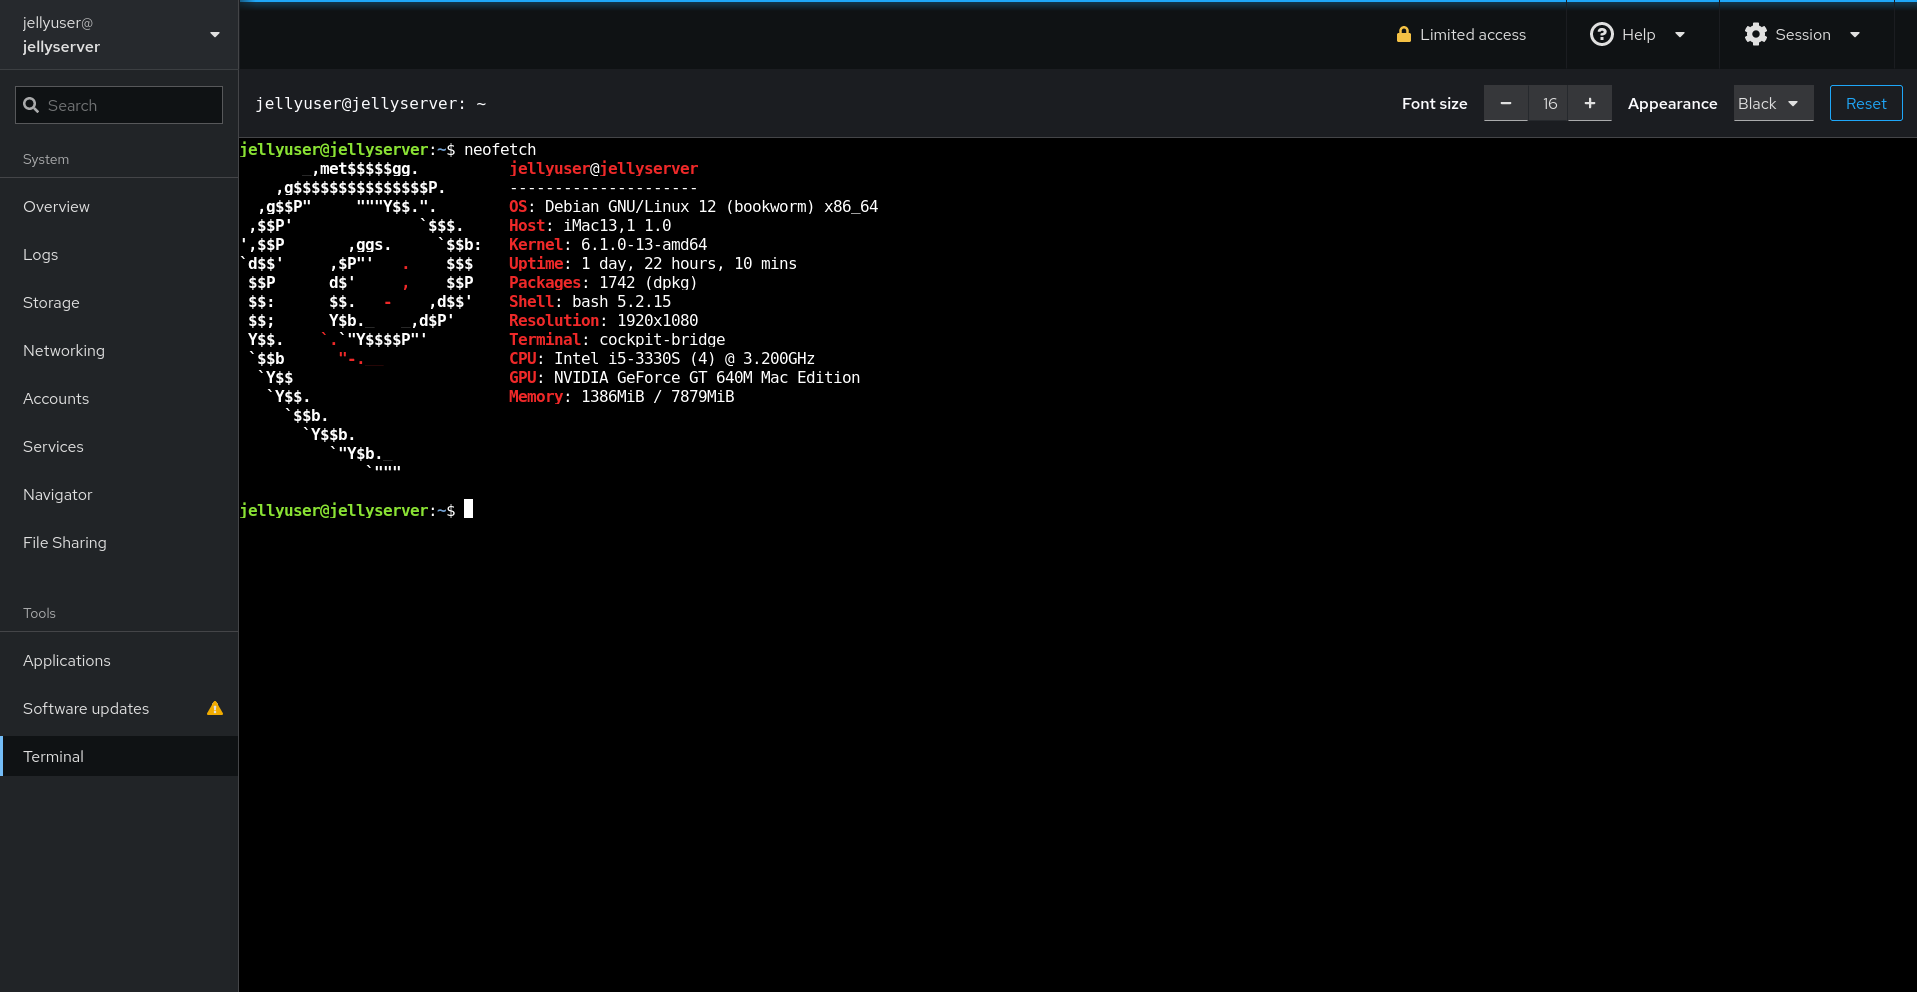Click the terminal prompt cursor line
This screenshot has height=992, width=1917.
click(x=356, y=510)
